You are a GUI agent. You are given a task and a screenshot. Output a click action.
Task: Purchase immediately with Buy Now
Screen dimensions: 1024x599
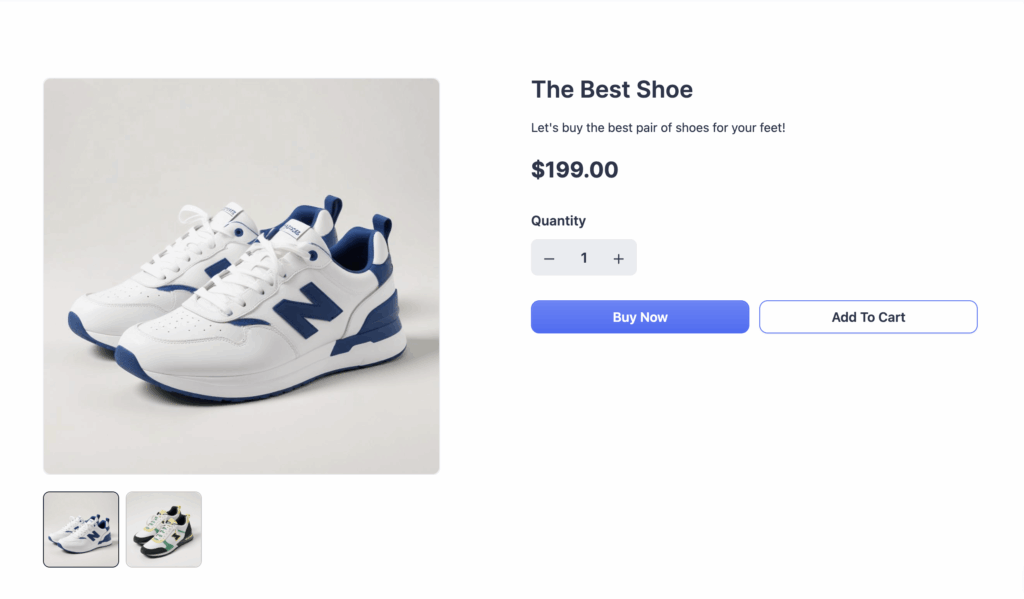[x=639, y=316]
